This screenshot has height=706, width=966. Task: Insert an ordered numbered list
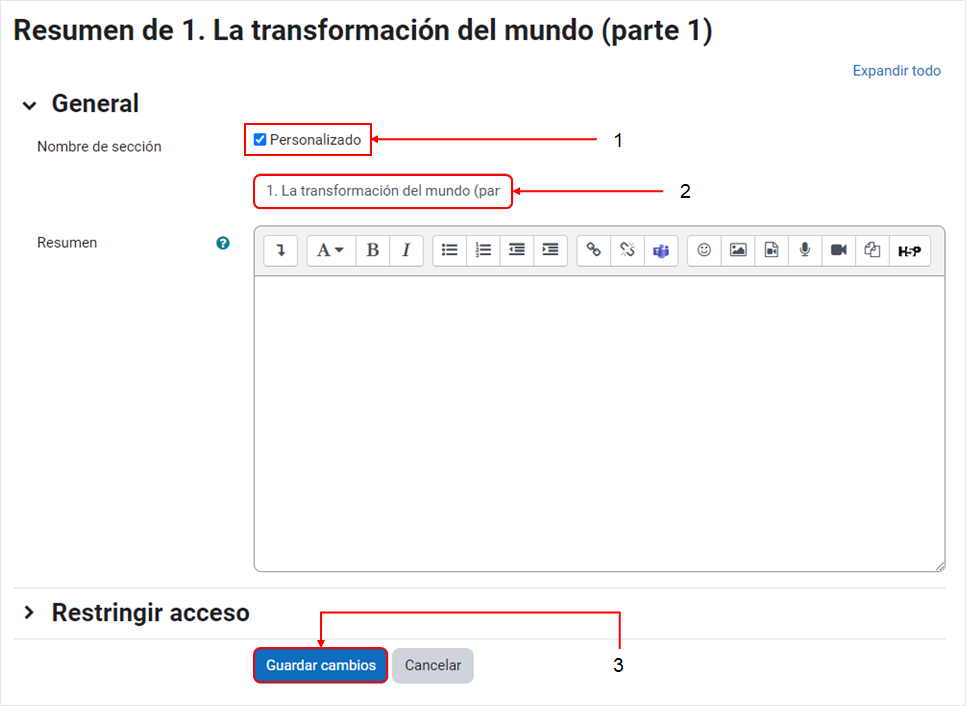(x=484, y=250)
